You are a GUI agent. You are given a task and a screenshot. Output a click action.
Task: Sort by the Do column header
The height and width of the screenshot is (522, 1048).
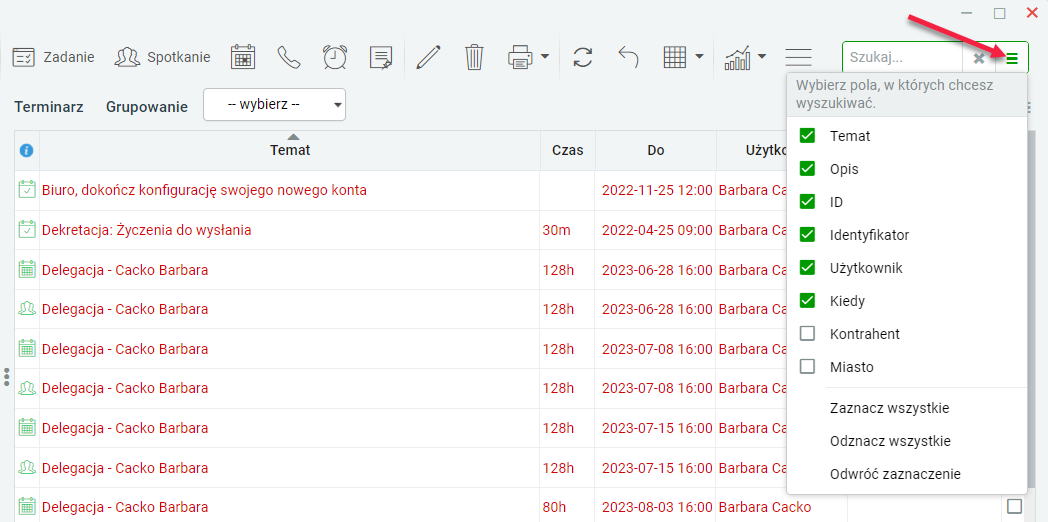click(x=656, y=150)
